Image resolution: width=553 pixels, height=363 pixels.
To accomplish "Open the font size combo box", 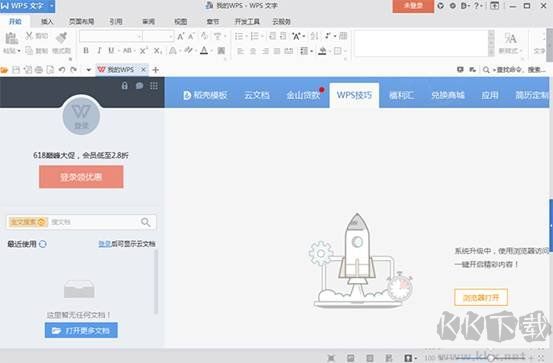I will [158, 36].
